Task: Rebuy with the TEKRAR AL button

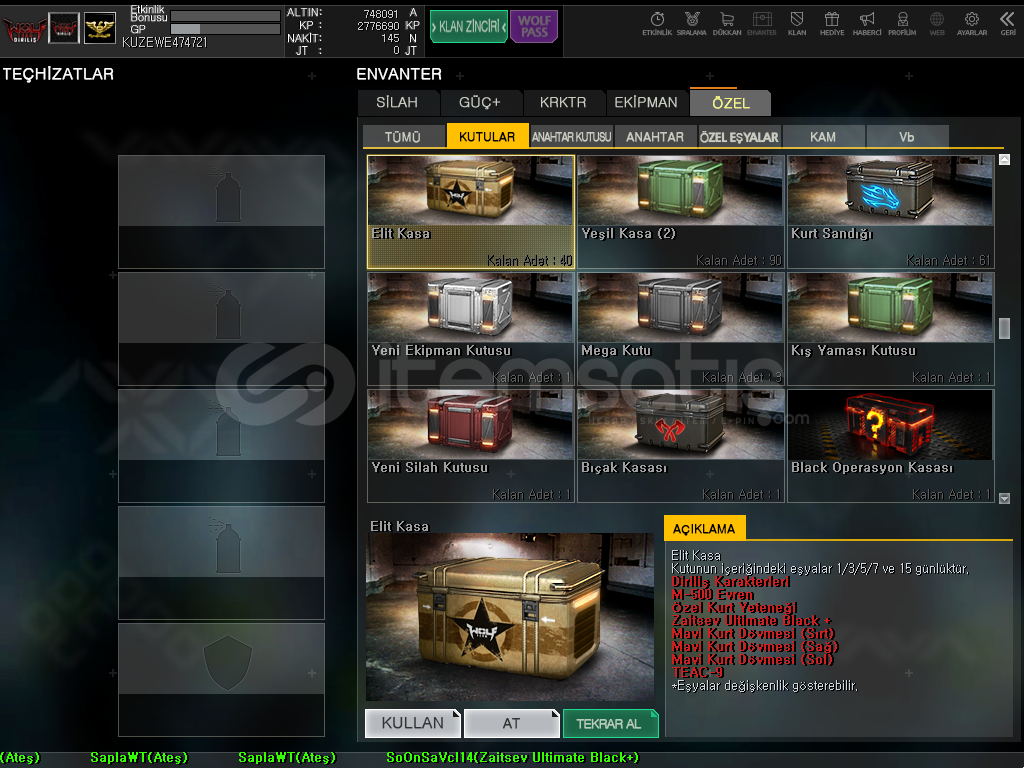Action: (610, 723)
